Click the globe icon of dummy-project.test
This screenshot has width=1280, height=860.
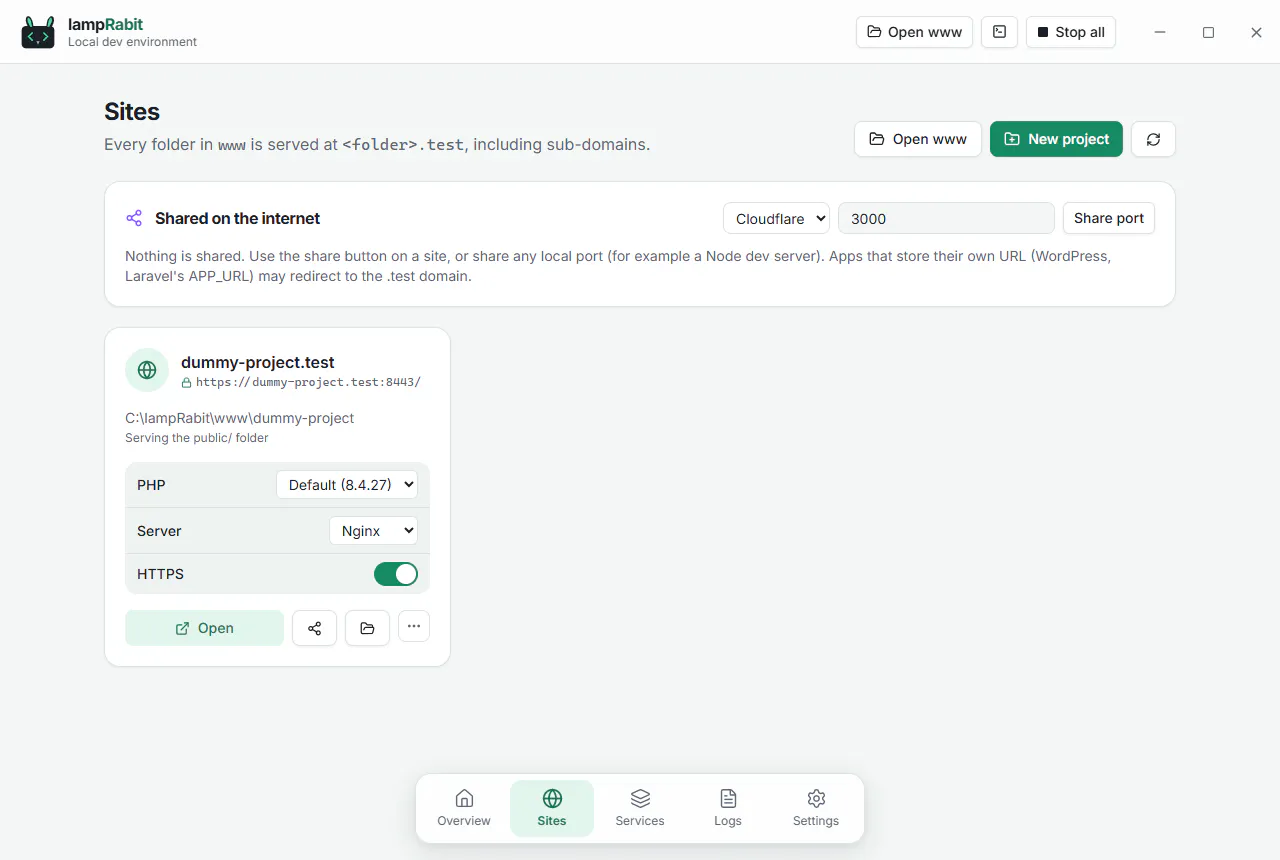(147, 370)
